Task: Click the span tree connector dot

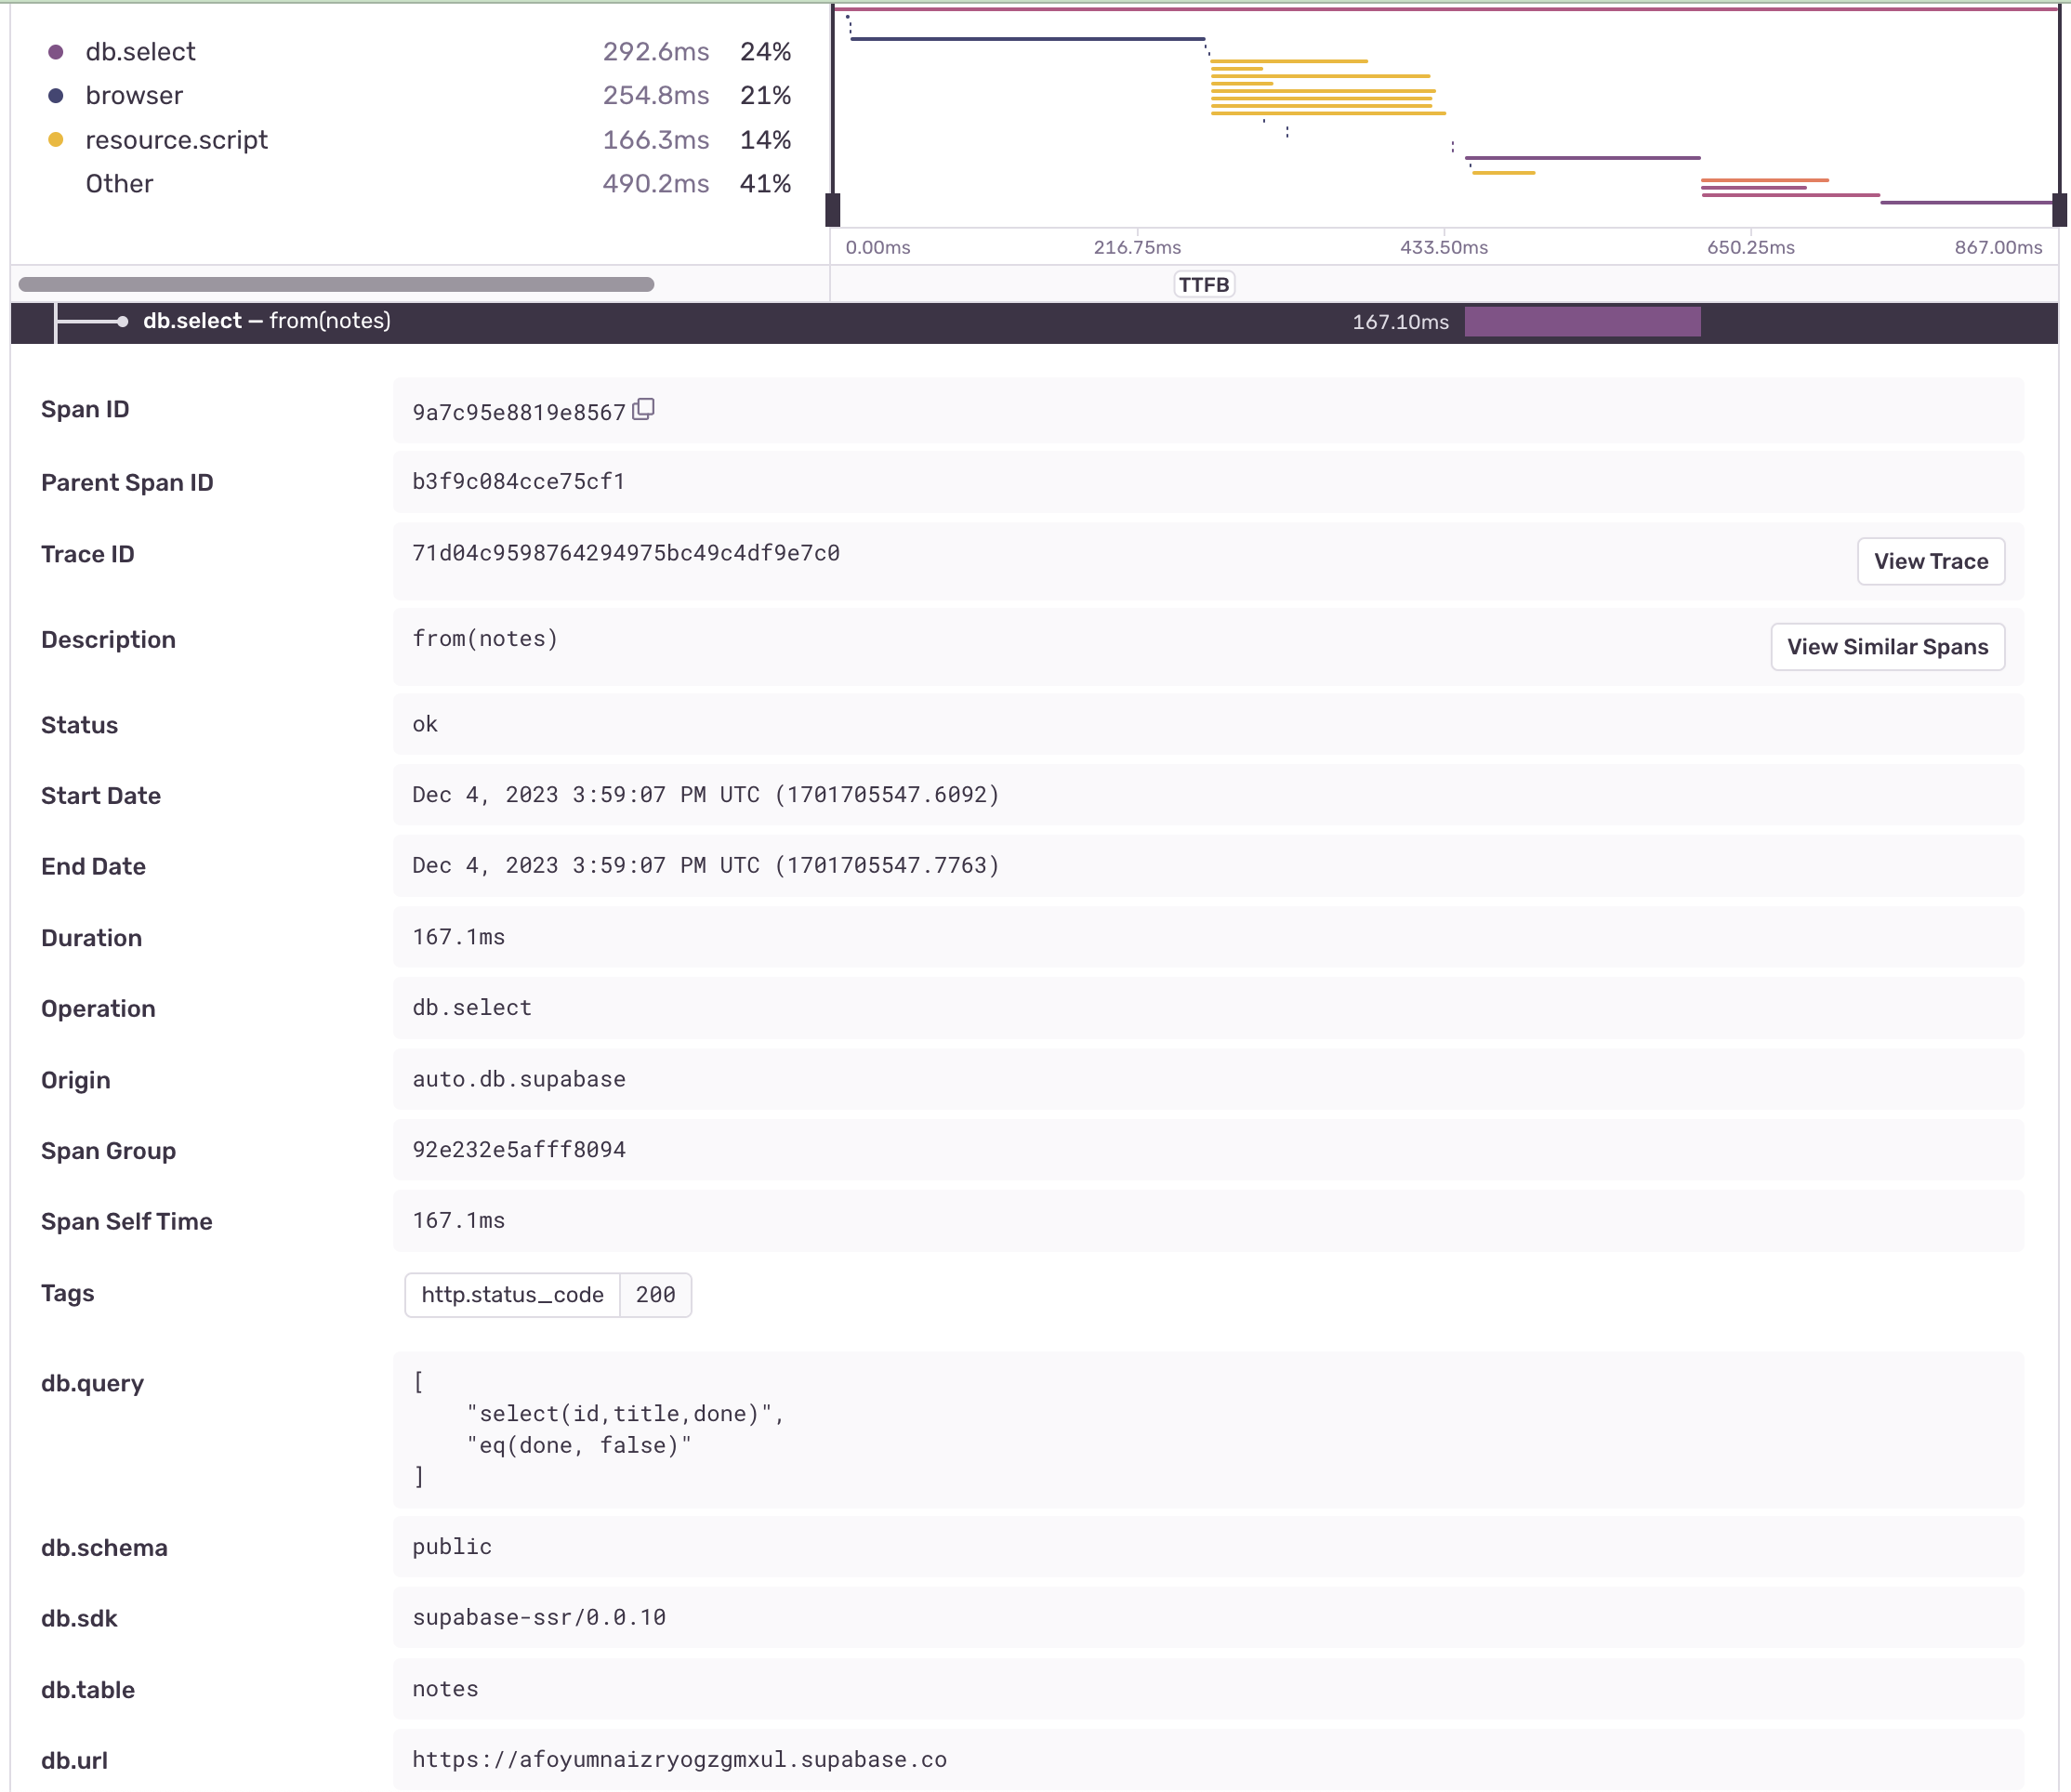Action: coord(122,322)
